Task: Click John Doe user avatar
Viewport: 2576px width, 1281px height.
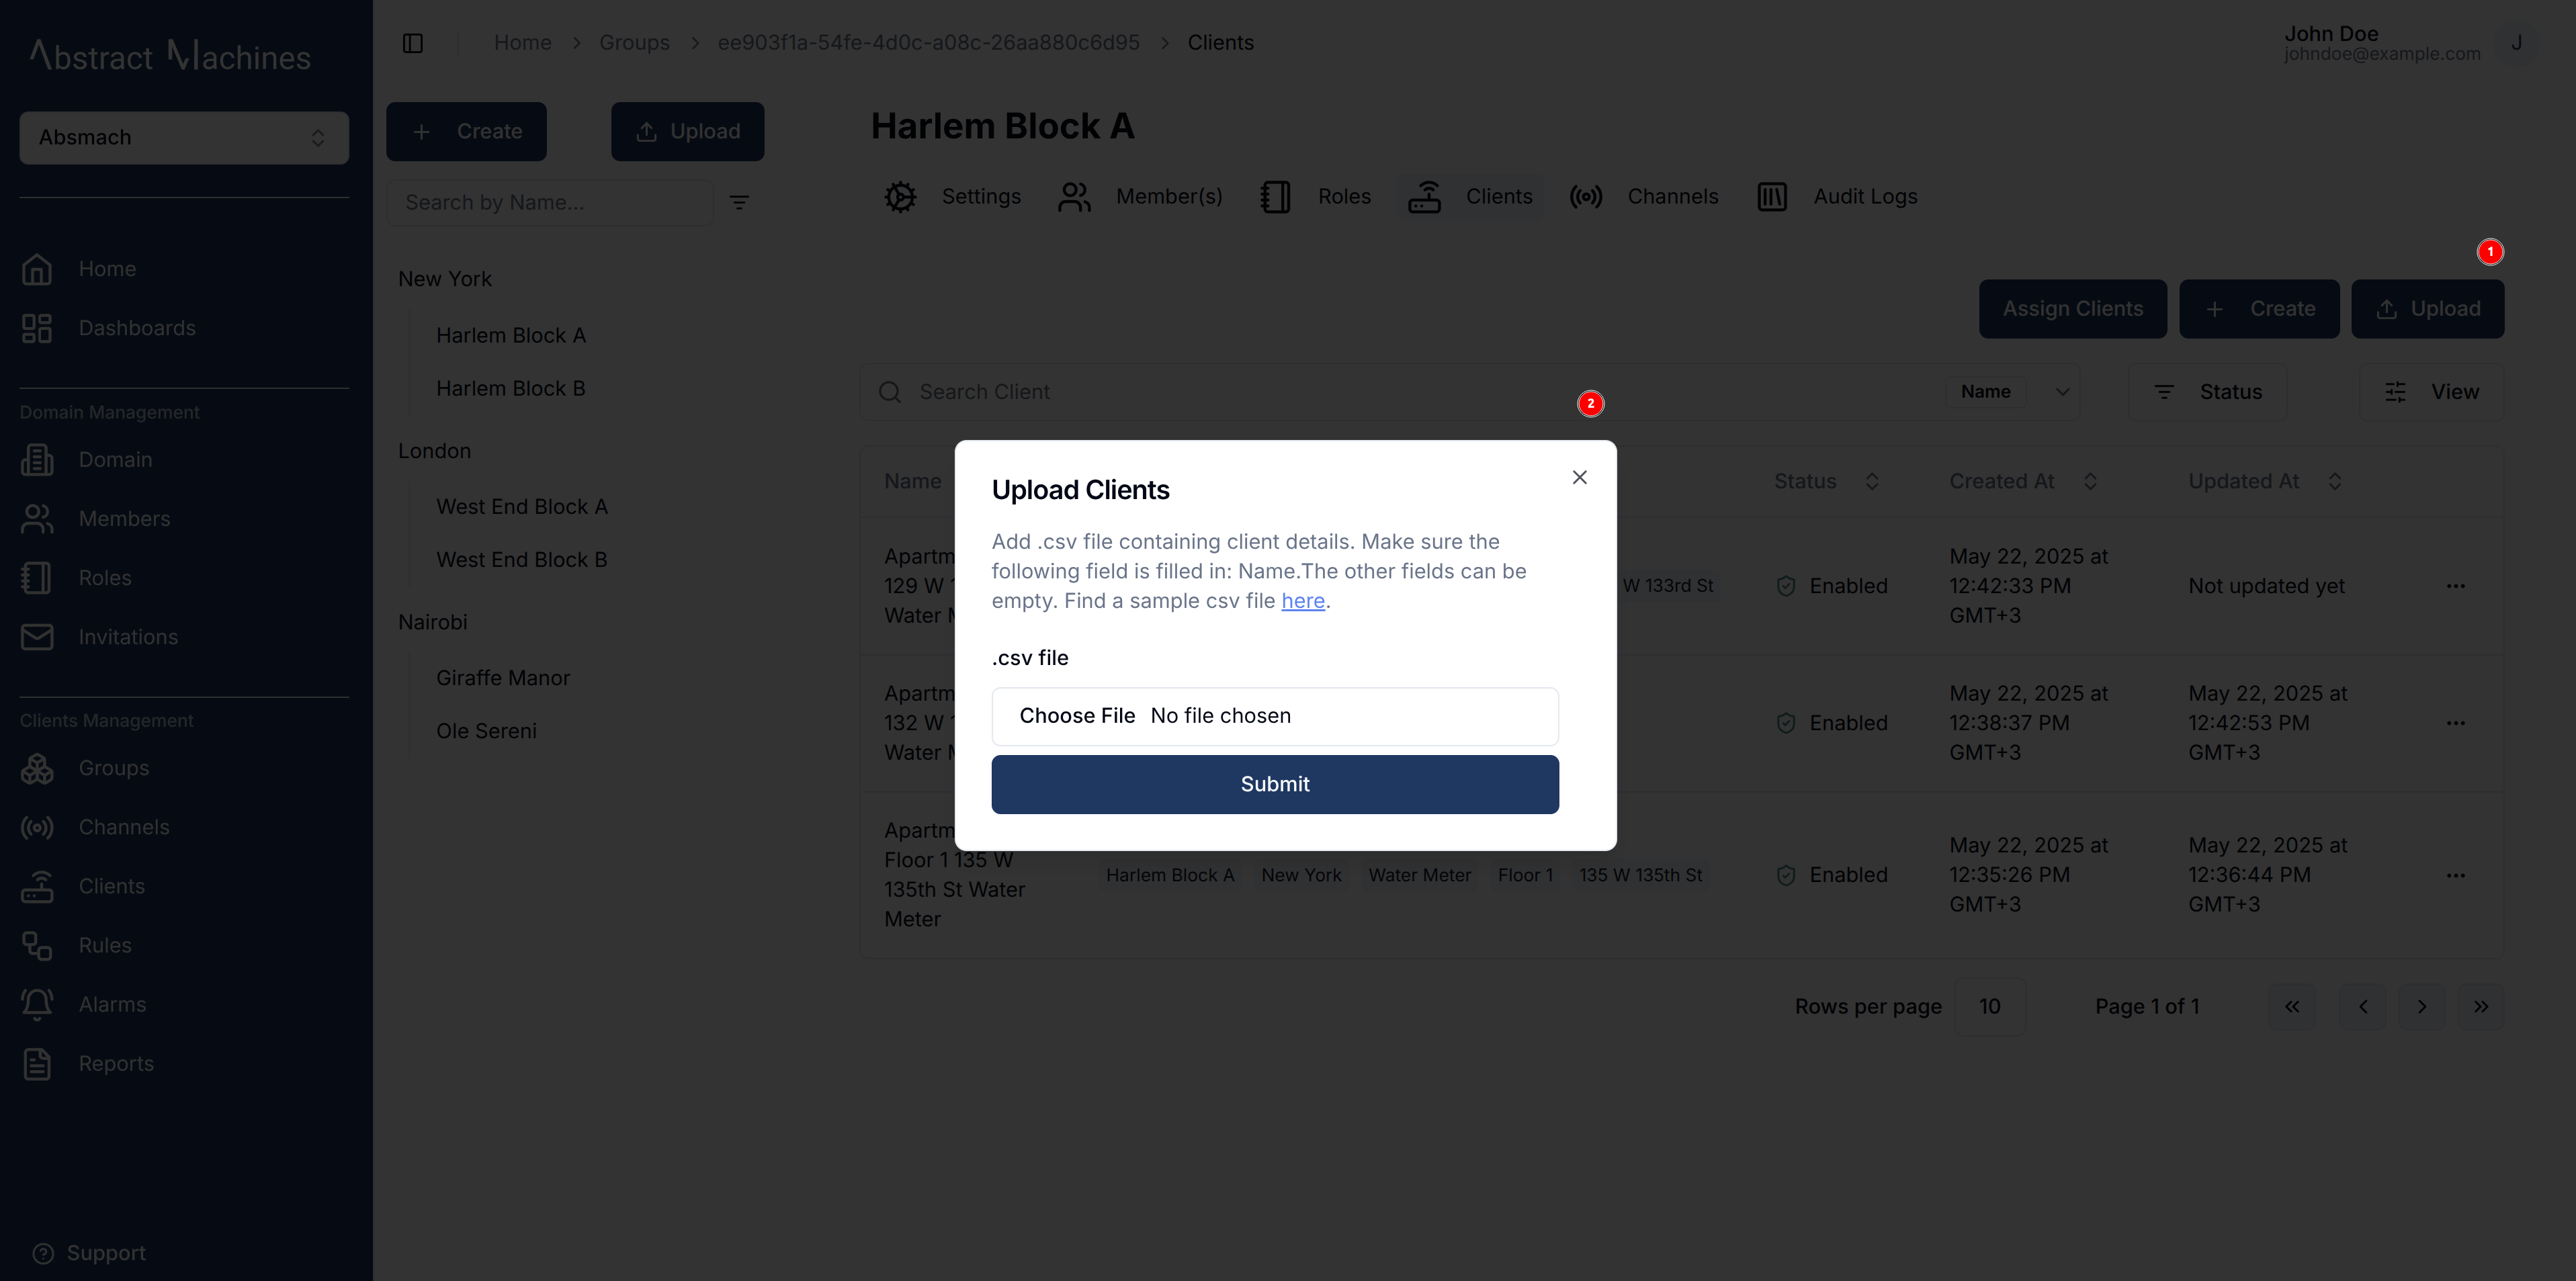Action: pyautogui.click(x=2516, y=43)
